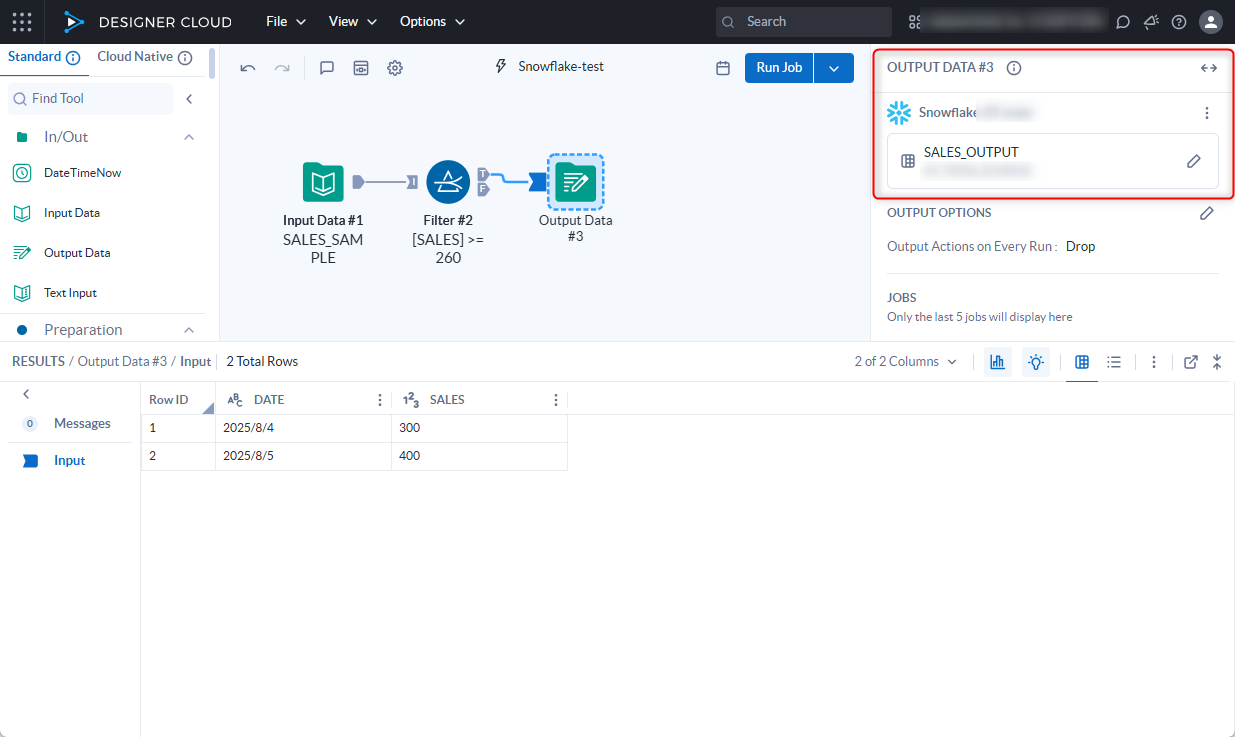1235x737 pixels.
Task: Collapse the In/Out tool category
Action: (x=189, y=137)
